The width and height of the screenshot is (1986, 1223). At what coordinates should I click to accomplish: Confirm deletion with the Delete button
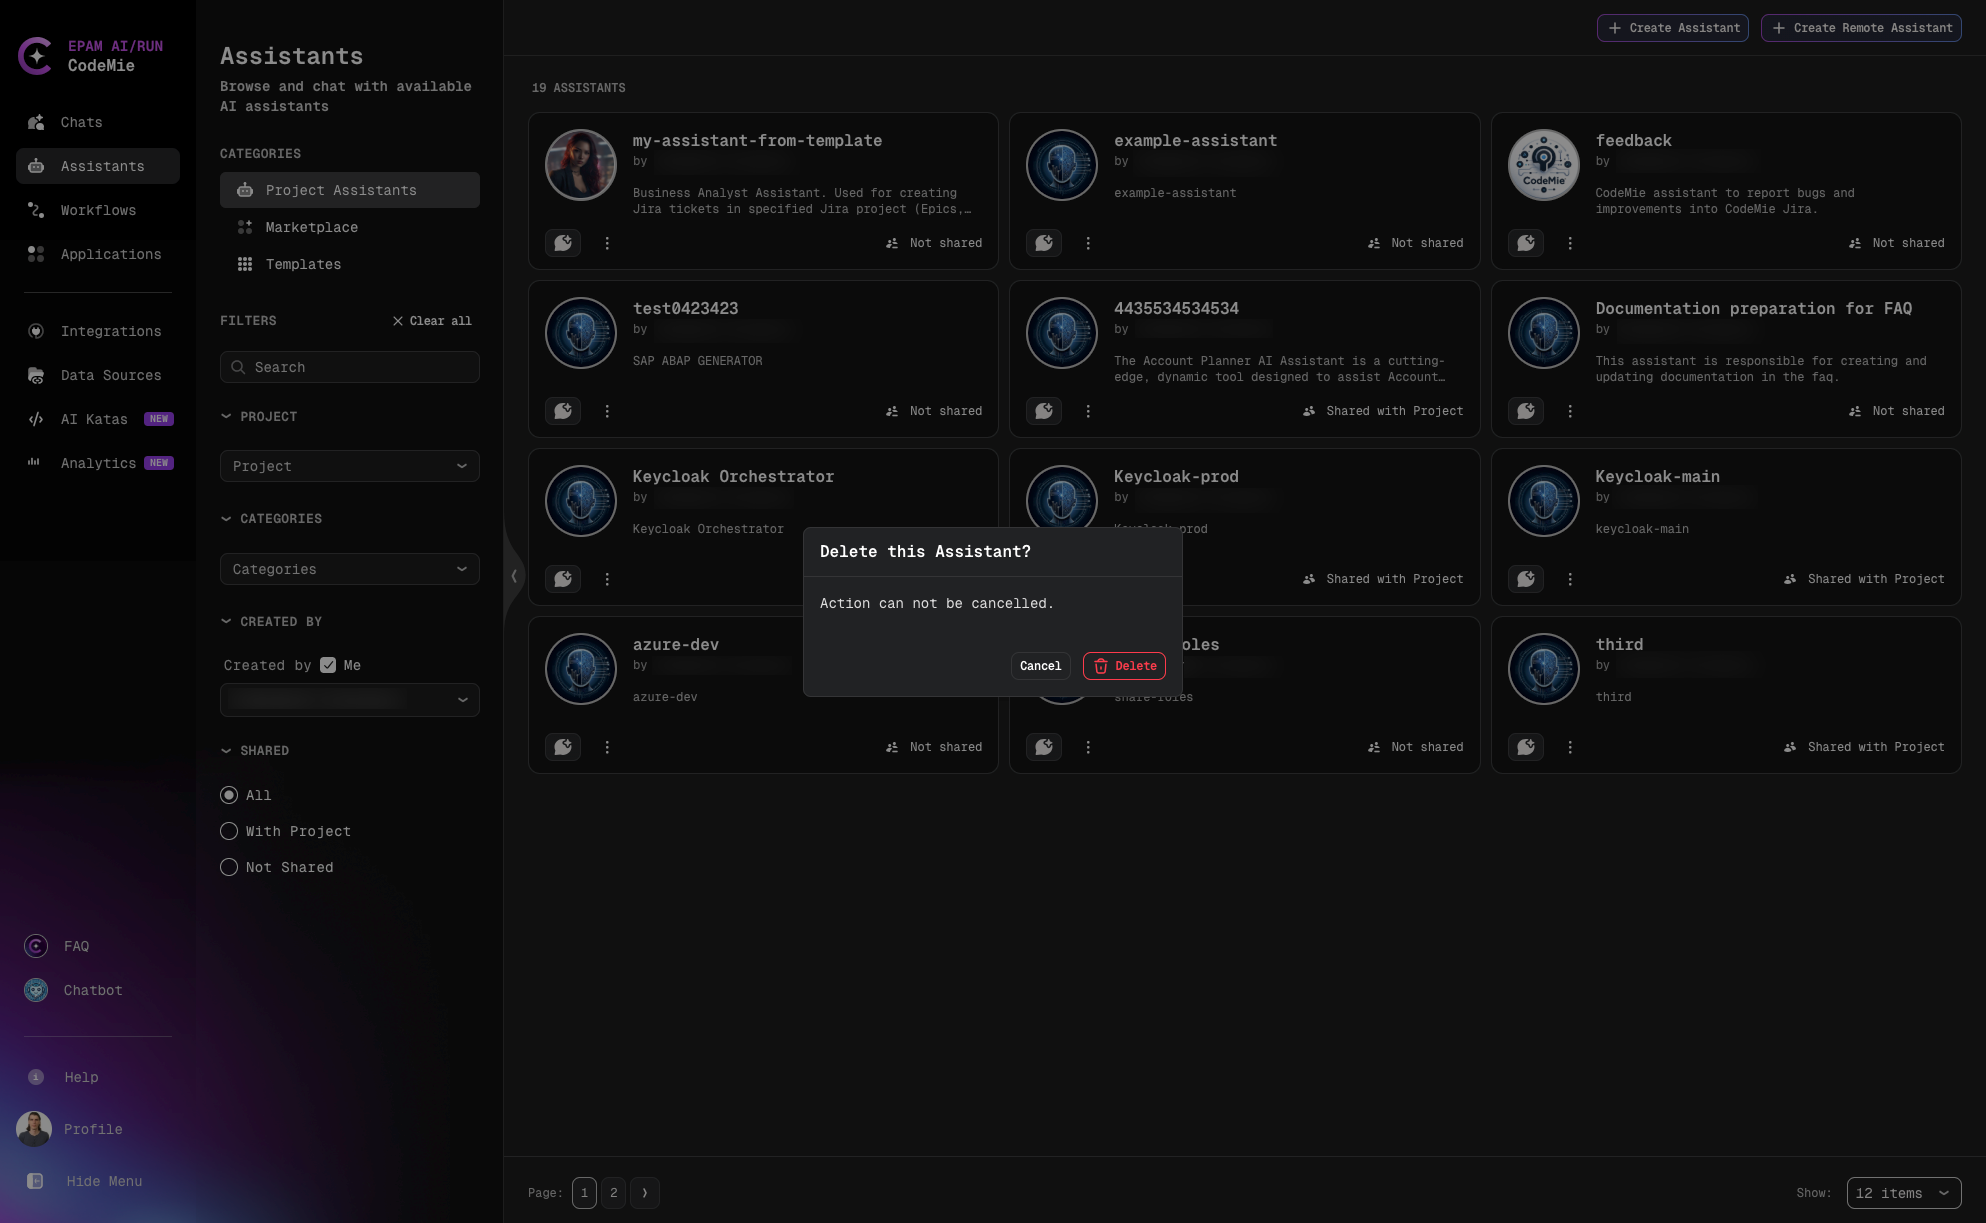pyautogui.click(x=1124, y=665)
